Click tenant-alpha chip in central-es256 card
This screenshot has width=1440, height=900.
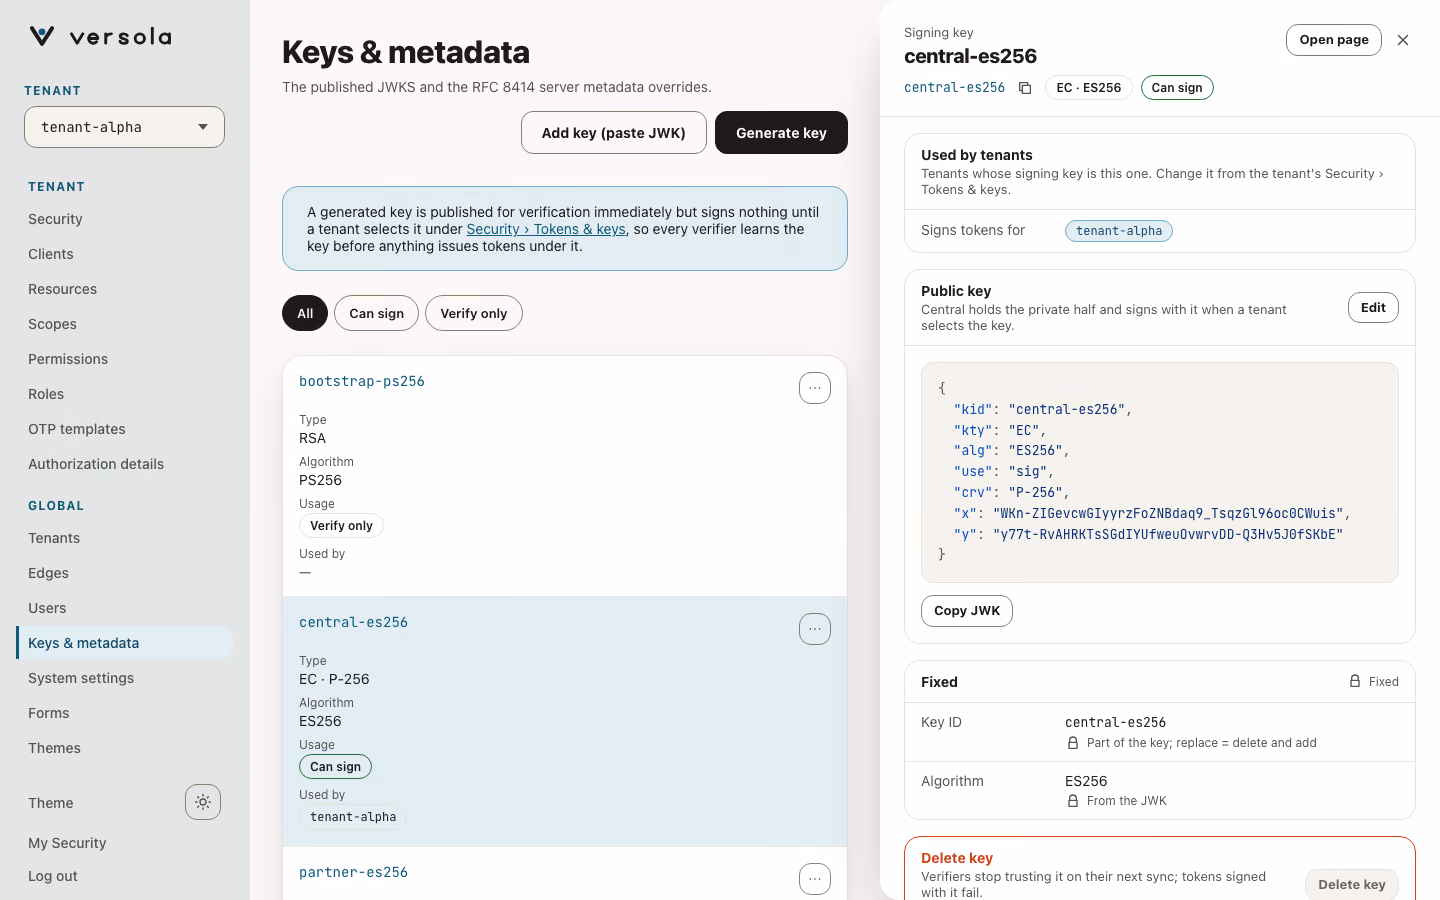click(353, 817)
